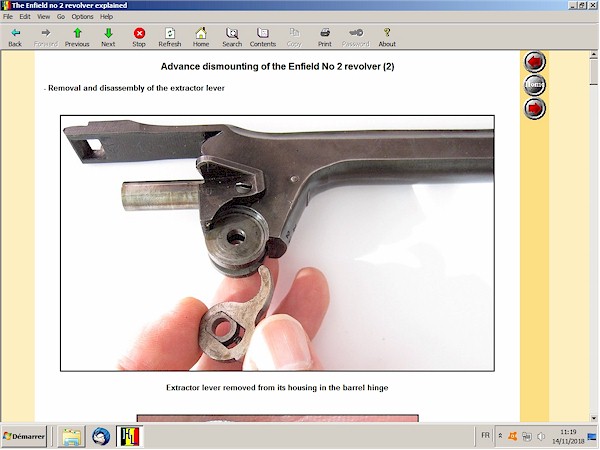Select the HL ebook taskbar icon
The width and height of the screenshot is (600, 450).
point(130,436)
